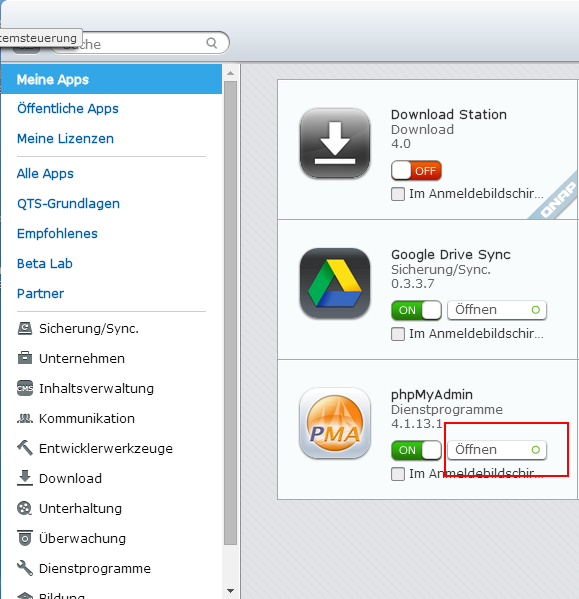The image size is (579, 599).
Task: Click Öffnen button for Google Drive Sync
Action: pyautogui.click(x=497, y=310)
